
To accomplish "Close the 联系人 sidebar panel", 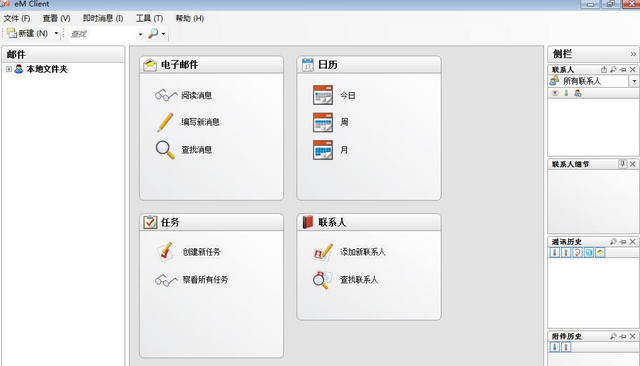I will coord(633,70).
